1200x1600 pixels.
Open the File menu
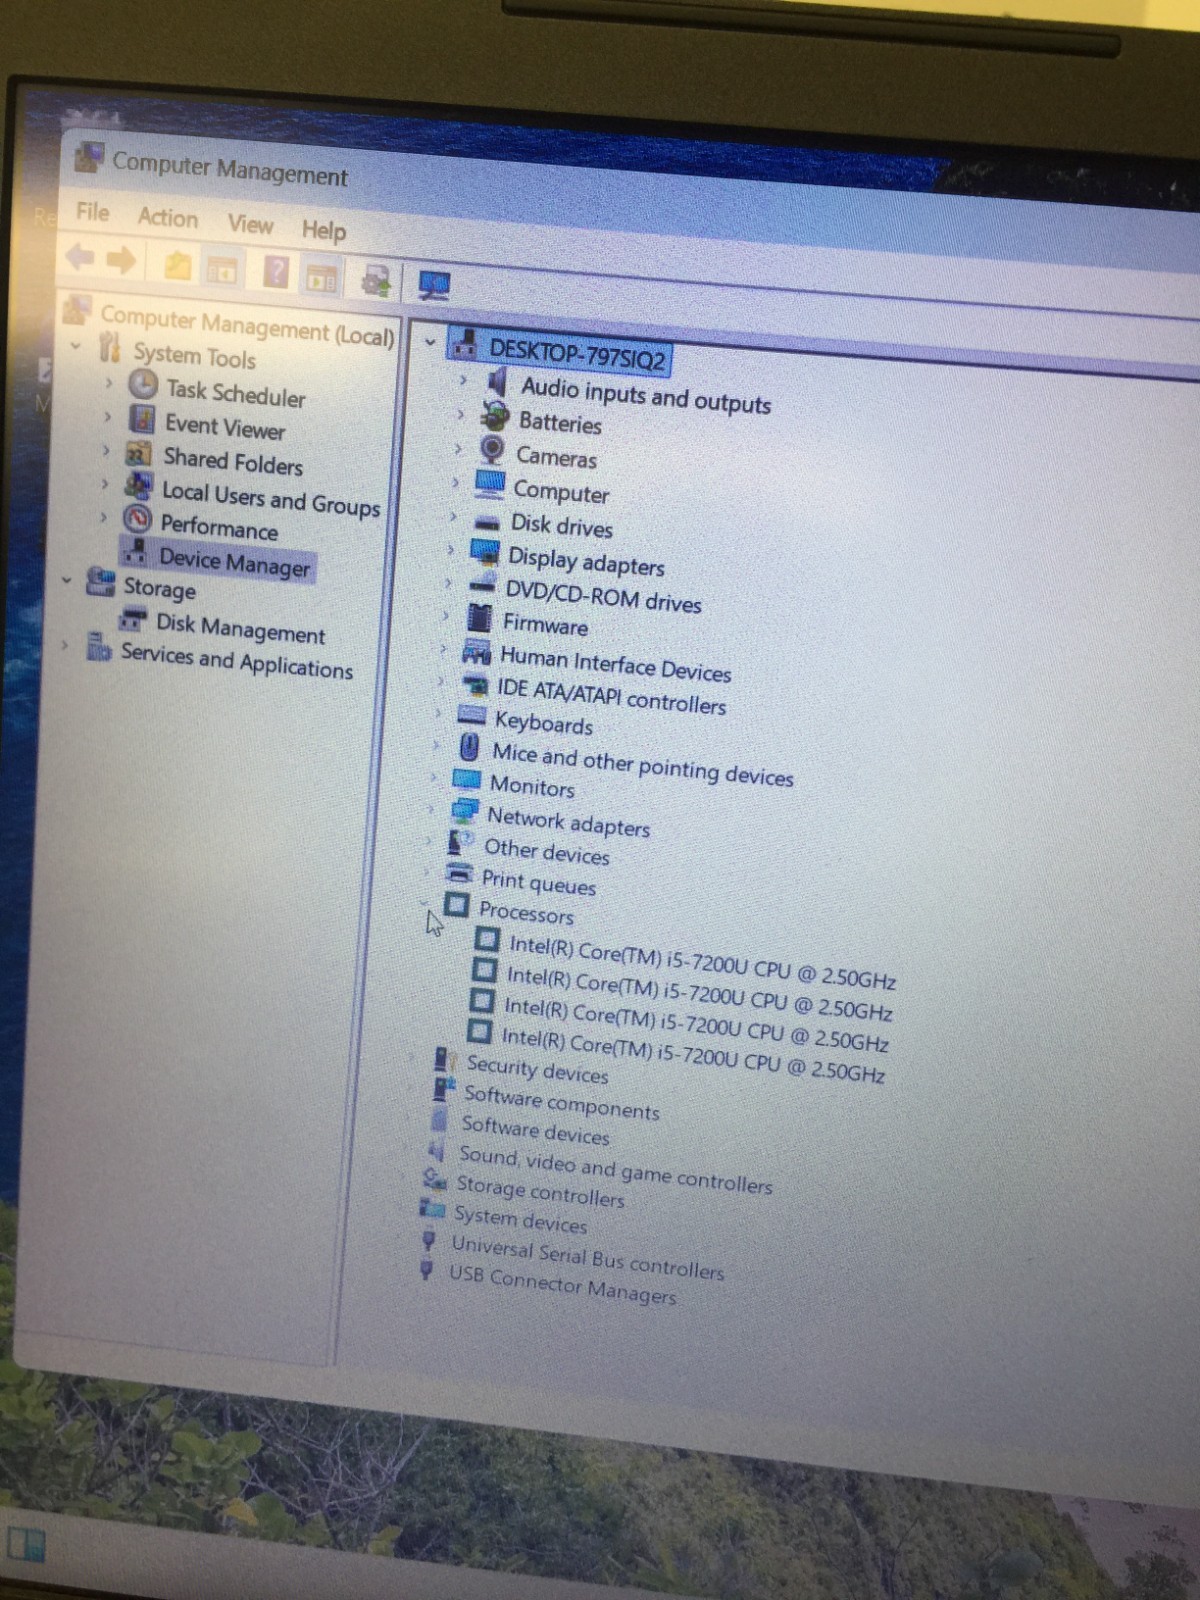(93, 211)
